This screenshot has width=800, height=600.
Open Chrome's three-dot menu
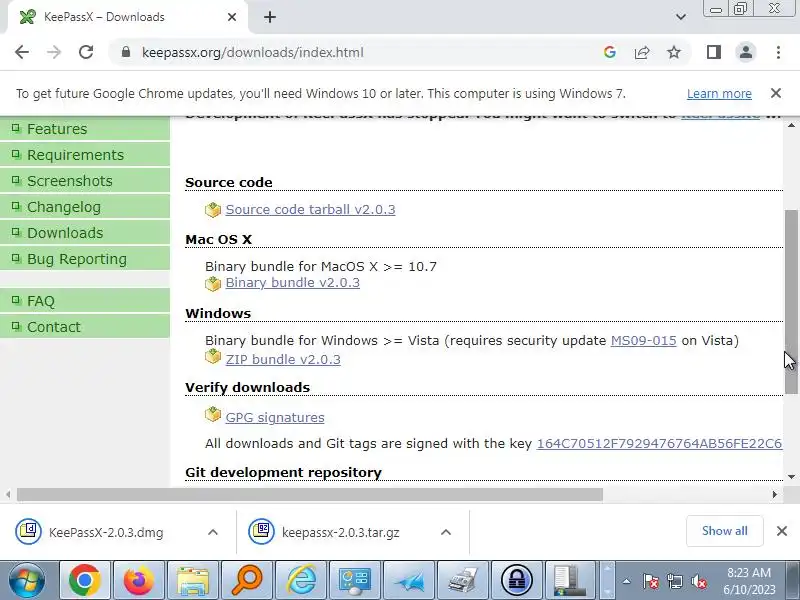[778, 52]
